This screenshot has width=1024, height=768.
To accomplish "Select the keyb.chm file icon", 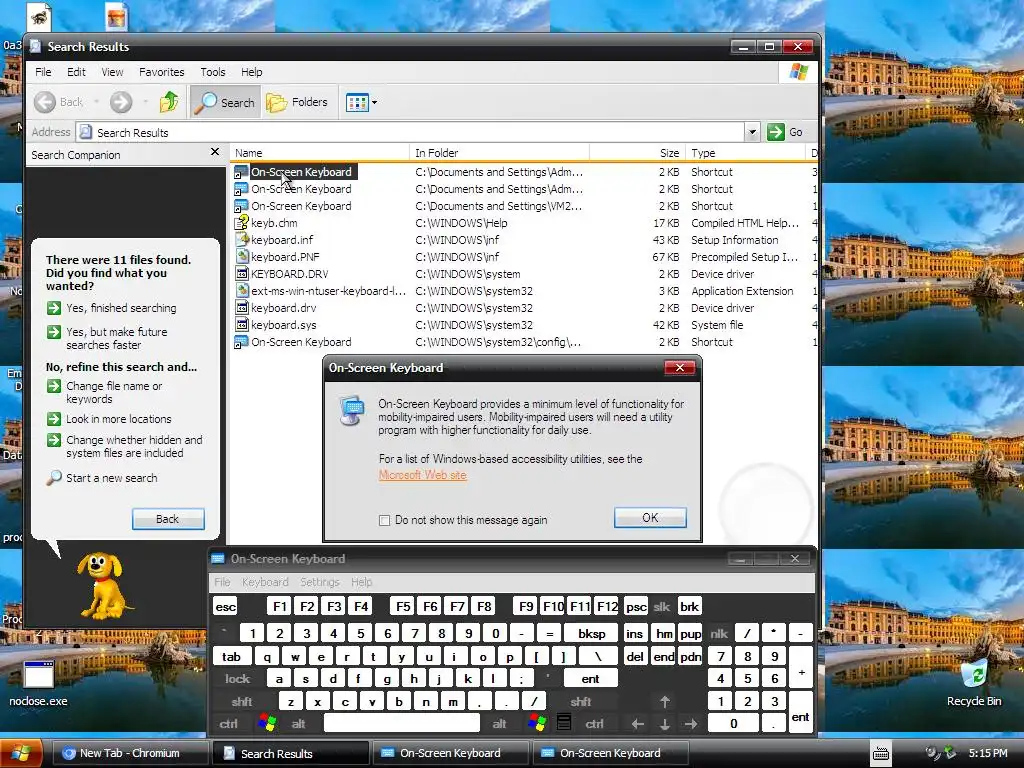I will click(242, 223).
